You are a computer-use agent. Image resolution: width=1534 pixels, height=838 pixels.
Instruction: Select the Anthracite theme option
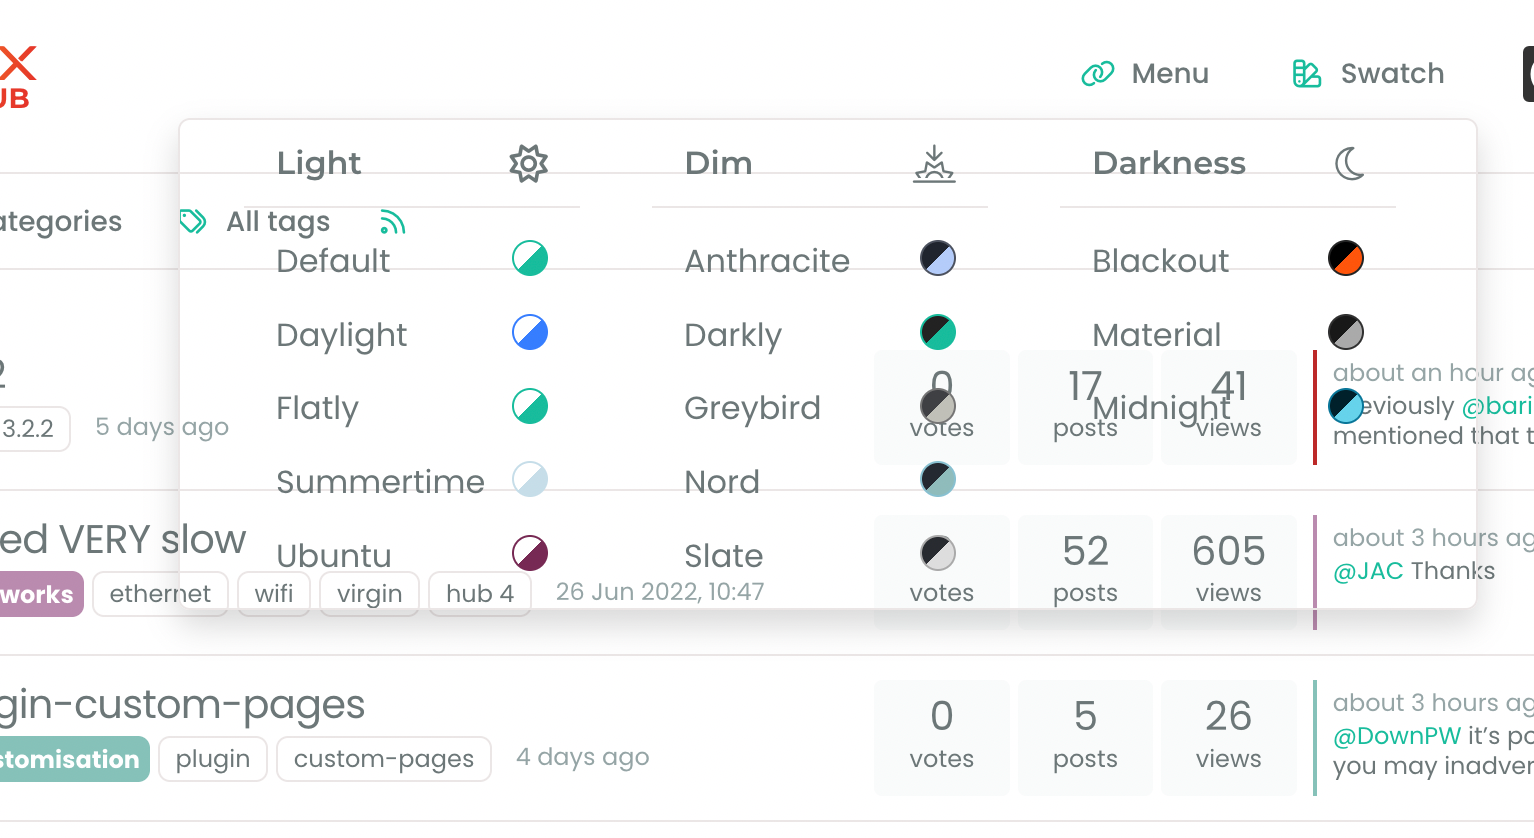click(x=766, y=261)
